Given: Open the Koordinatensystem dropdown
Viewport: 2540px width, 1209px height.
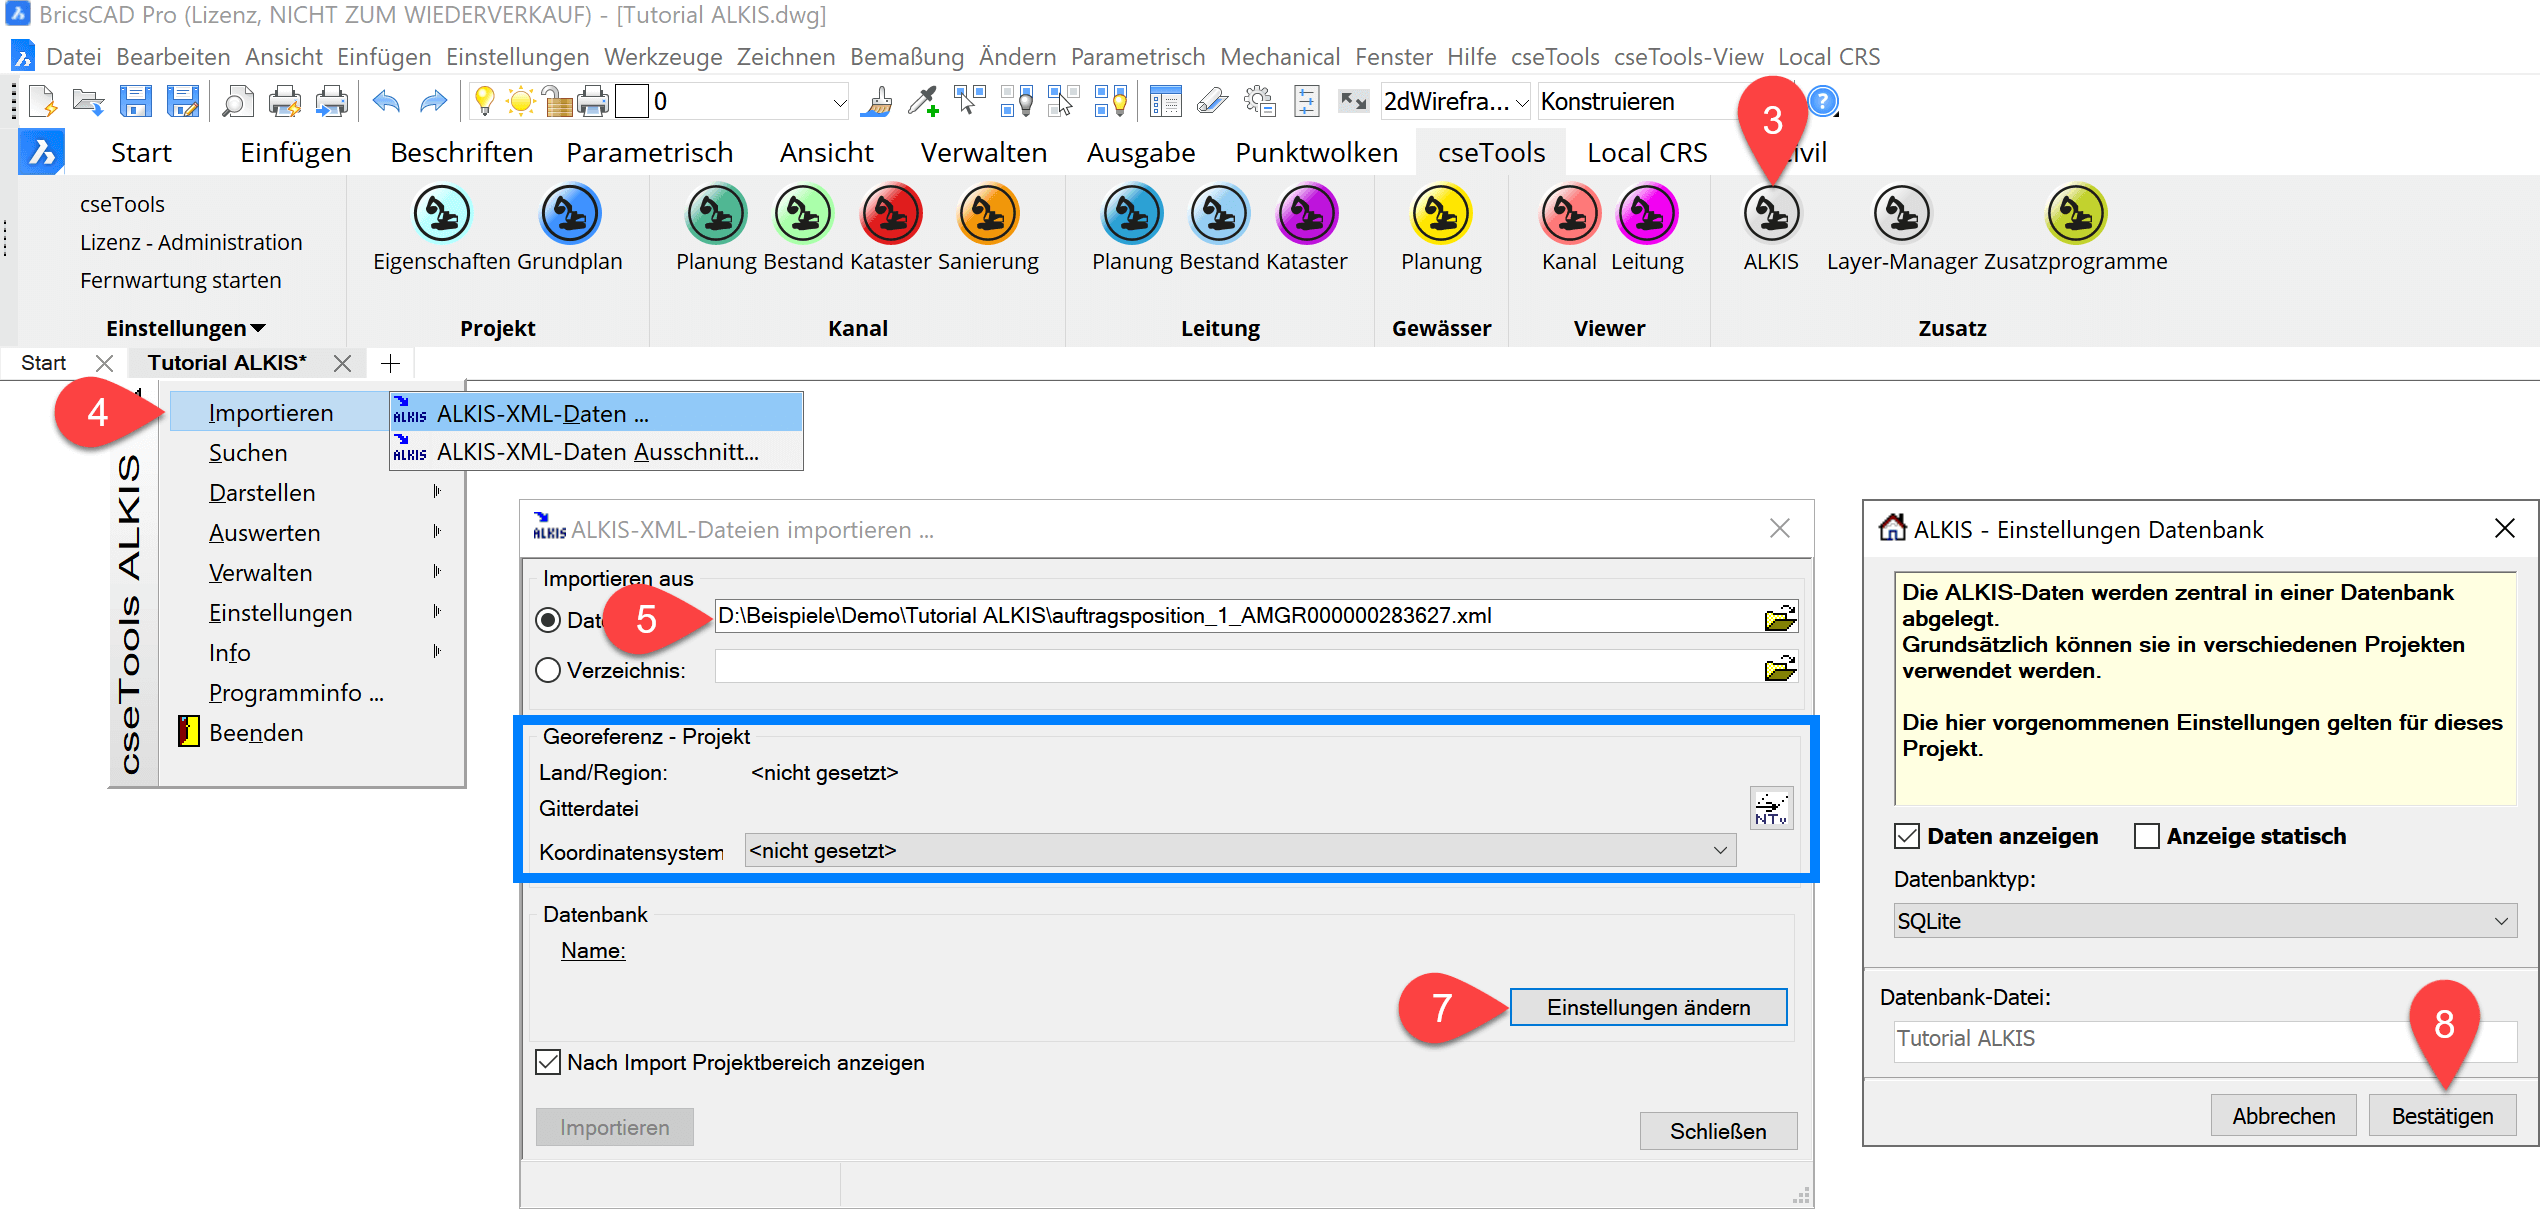Looking at the screenshot, I should coord(1720,851).
